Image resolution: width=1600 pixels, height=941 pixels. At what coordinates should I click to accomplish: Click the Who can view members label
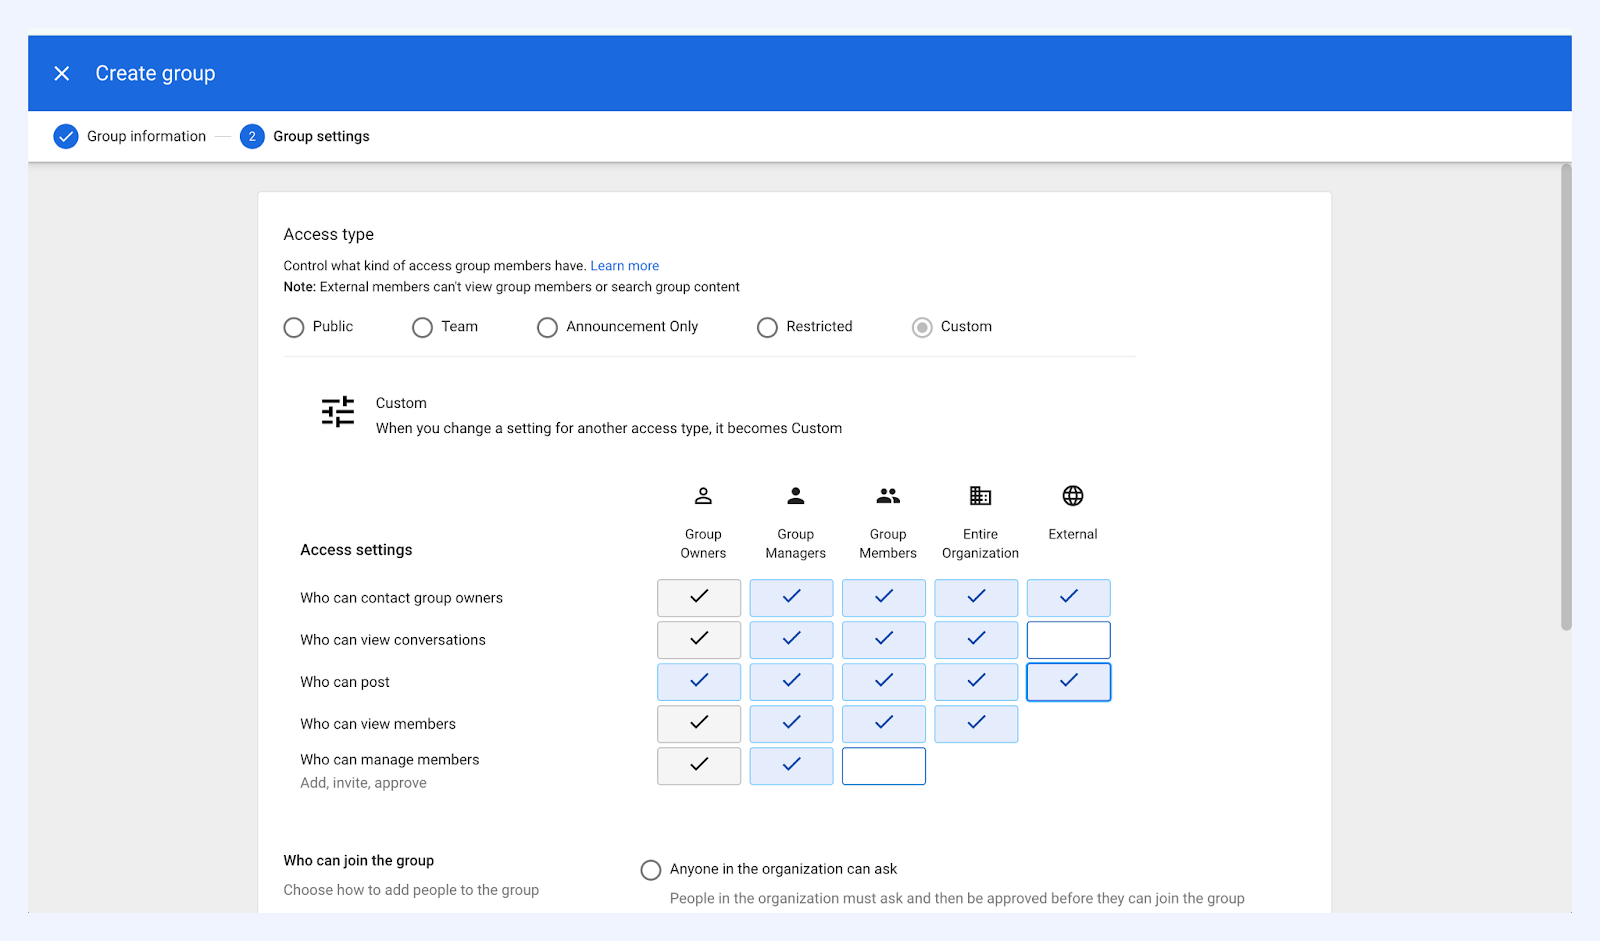(x=378, y=724)
